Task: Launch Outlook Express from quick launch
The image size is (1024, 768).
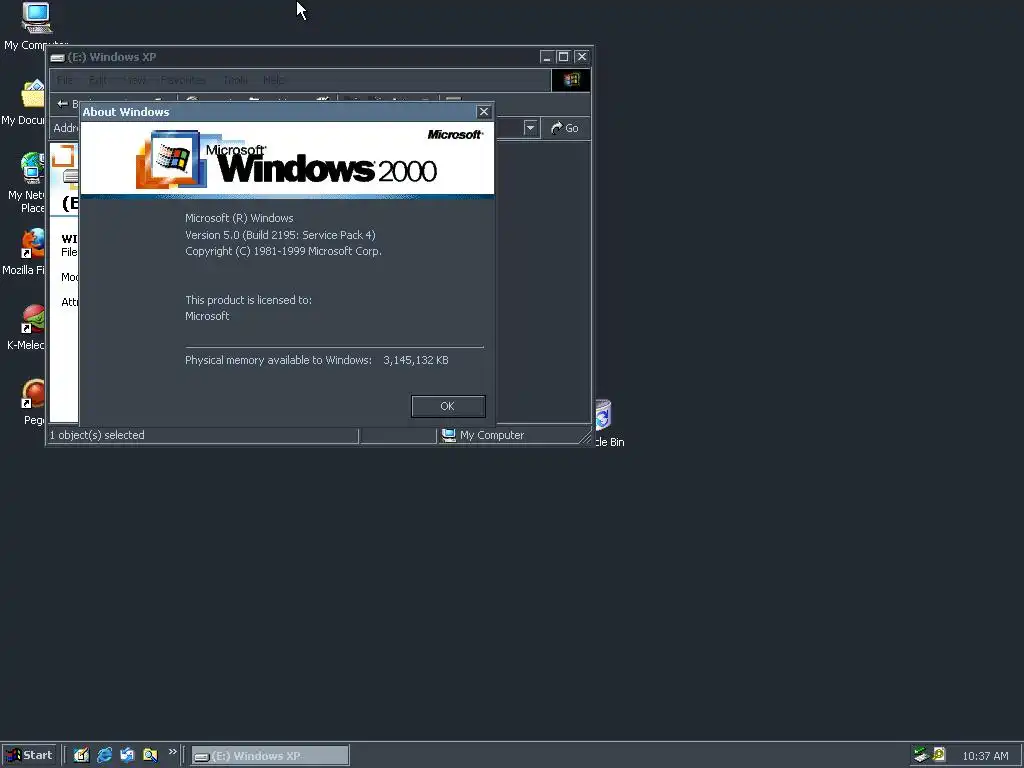Action: 127,755
